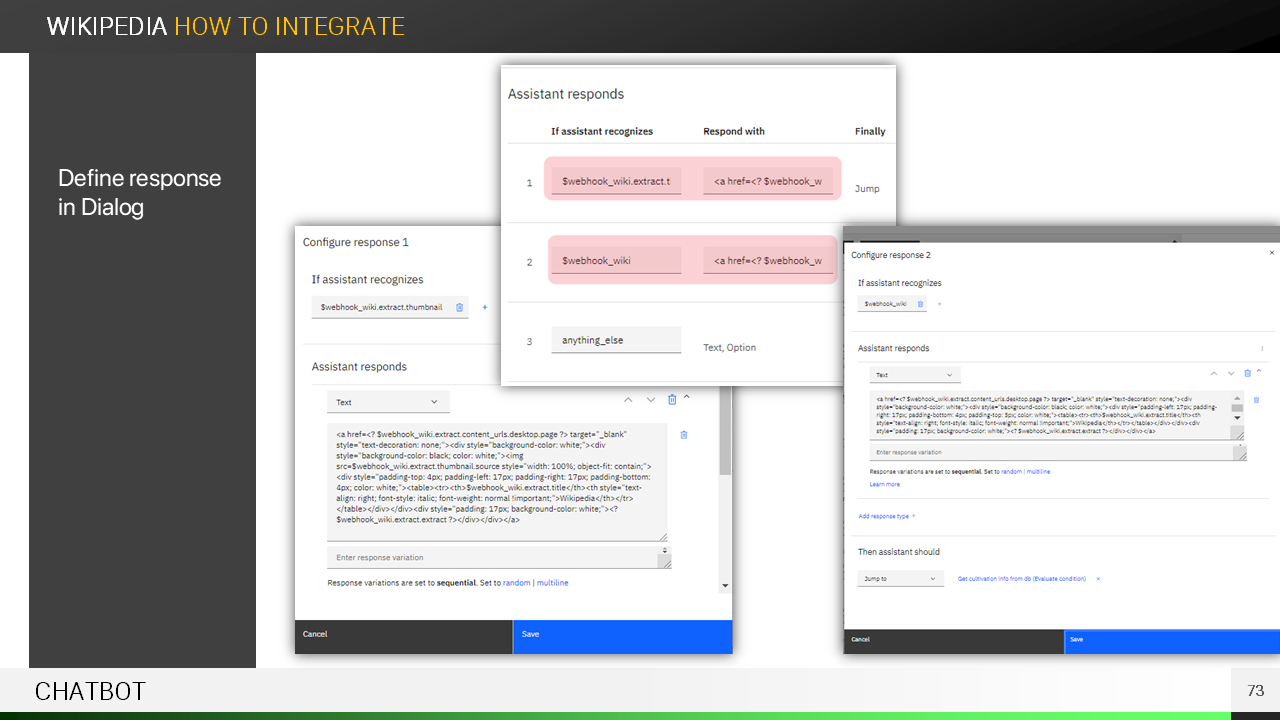Delete the Text response type in response 2
Screen dimensions: 1280x720
tap(1247, 373)
